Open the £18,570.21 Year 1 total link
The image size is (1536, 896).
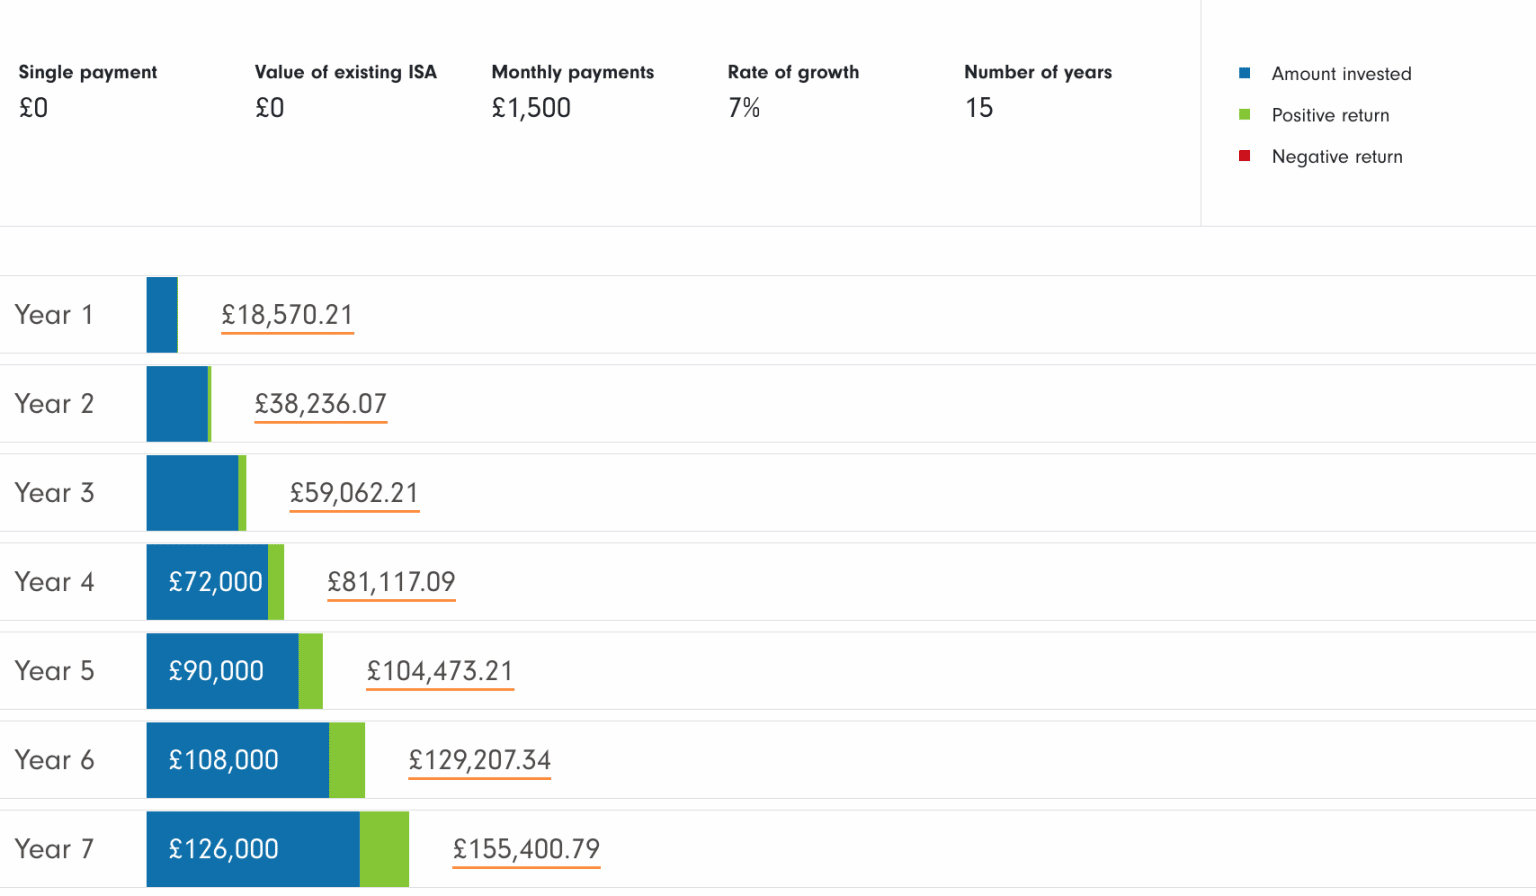[287, 314]
